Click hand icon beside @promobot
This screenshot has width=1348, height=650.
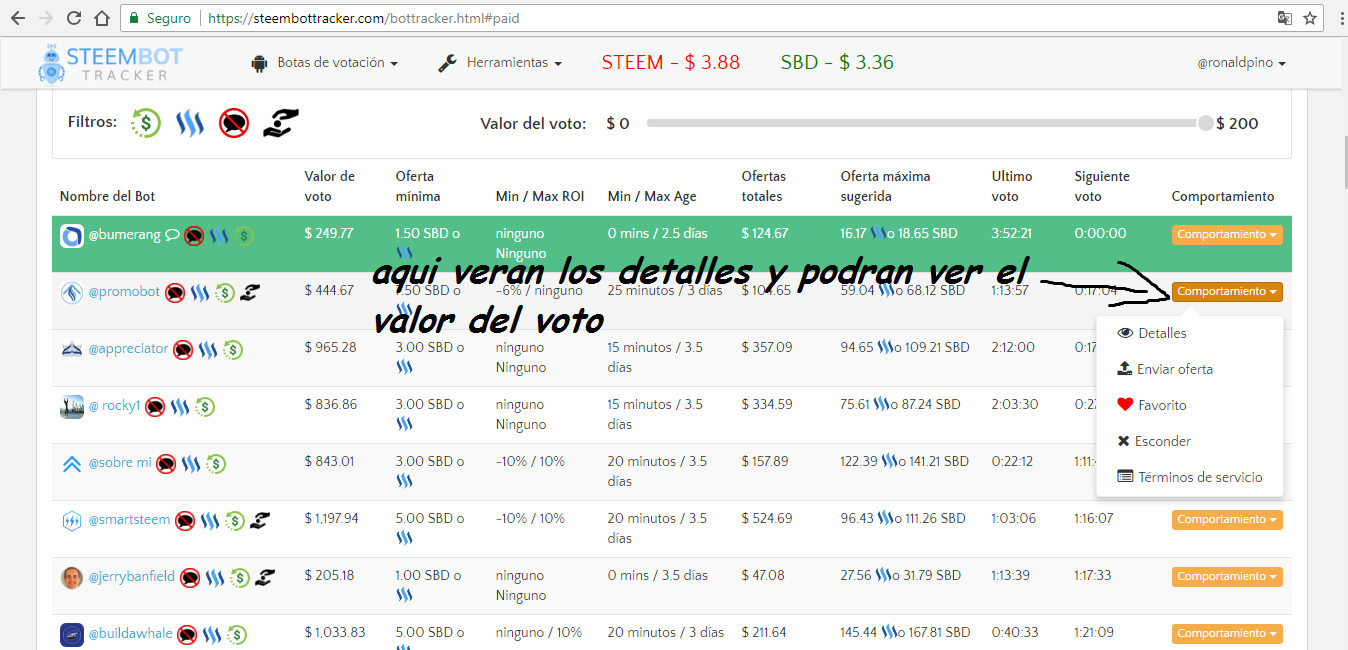pos(250,292)
